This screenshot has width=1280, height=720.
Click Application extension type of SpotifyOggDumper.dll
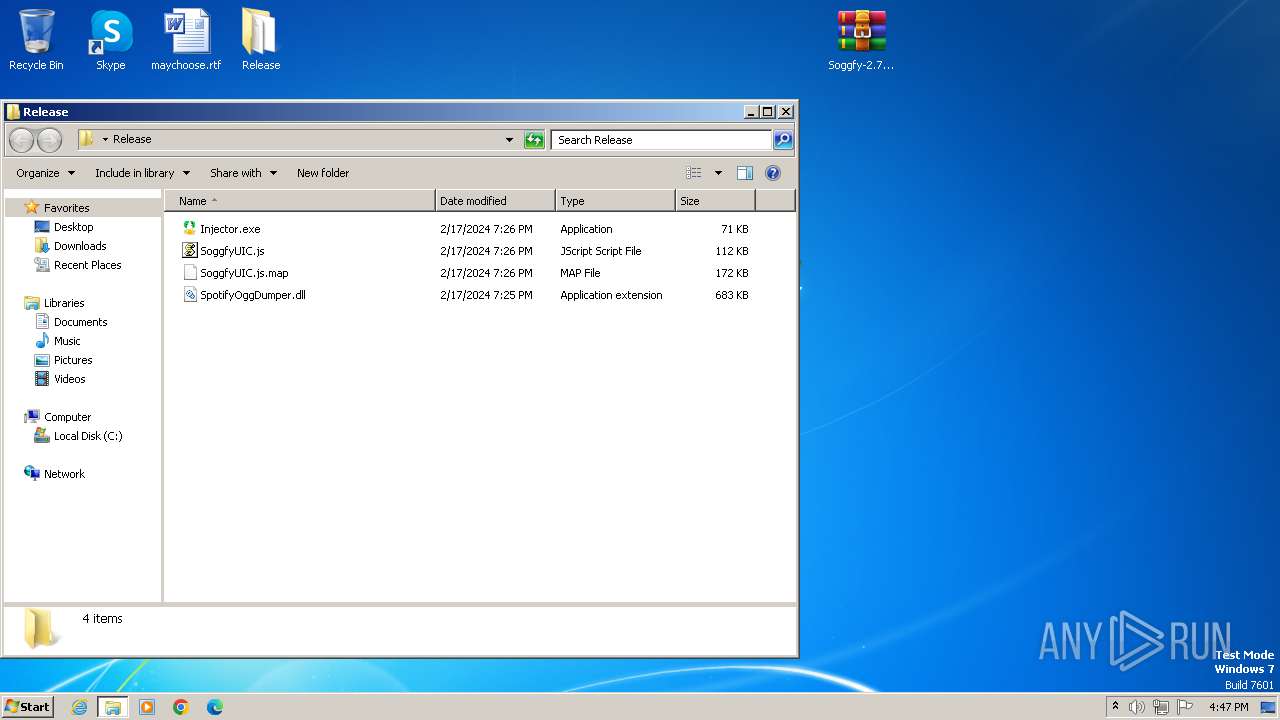(611, 295)
